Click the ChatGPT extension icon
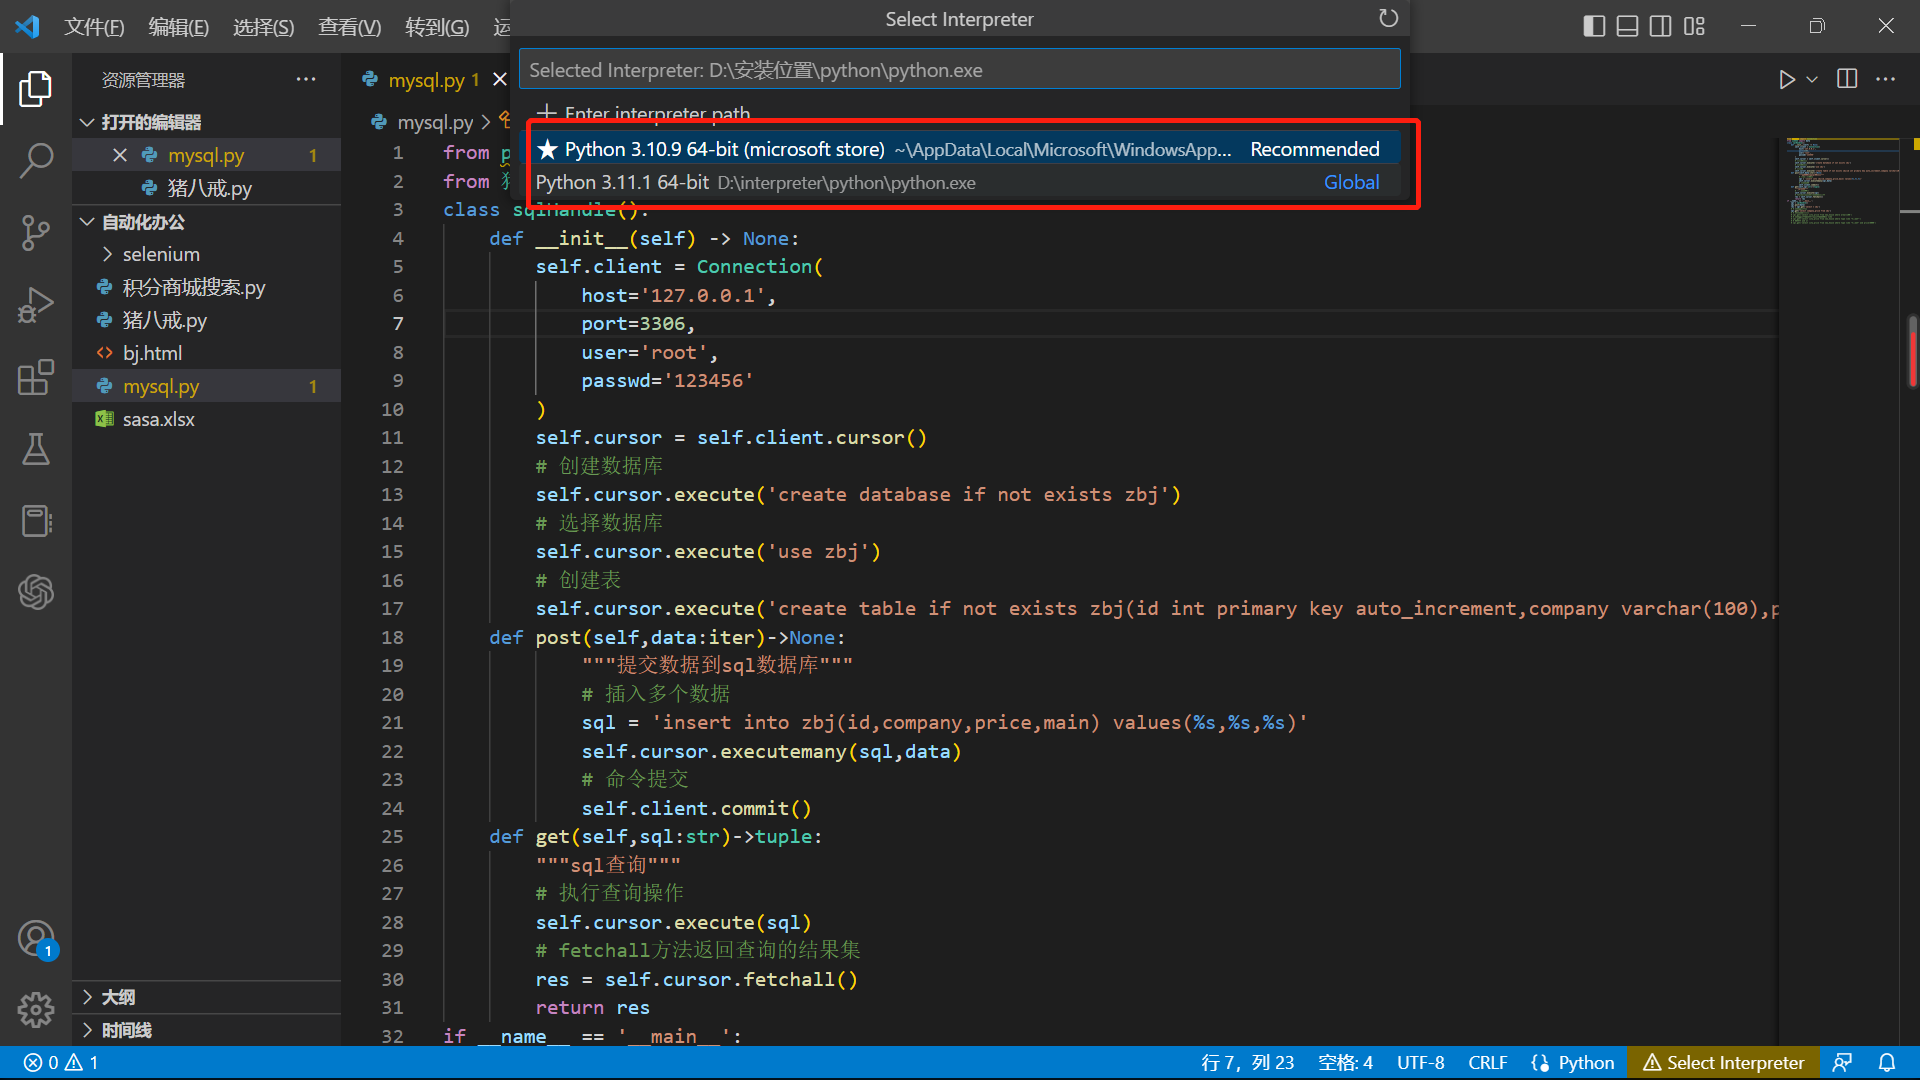This screenshot has width=1920, height=1080. (36, 592)
